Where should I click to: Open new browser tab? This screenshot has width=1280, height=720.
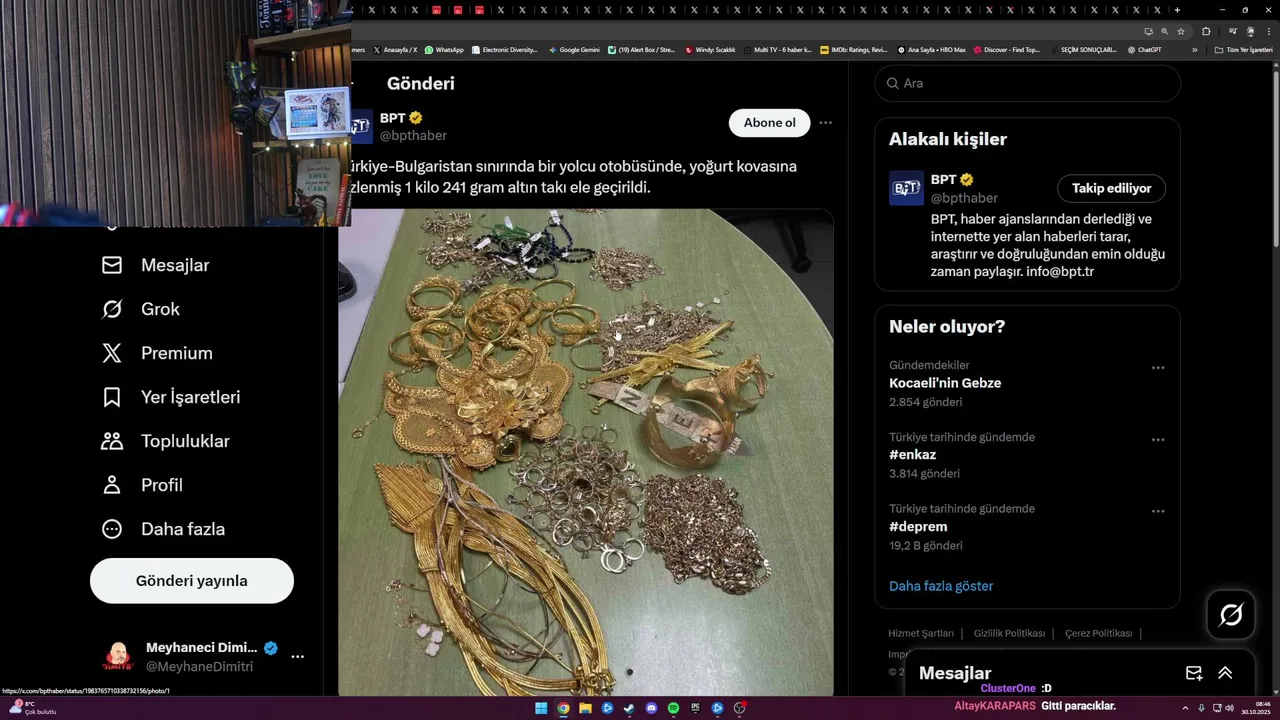pyautogui.click(x=1177, y=10)
